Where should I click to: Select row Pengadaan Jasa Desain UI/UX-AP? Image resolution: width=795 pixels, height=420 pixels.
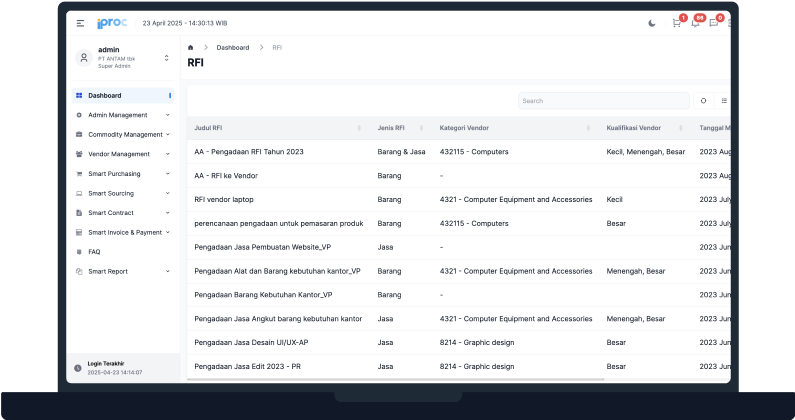coord(459,342)
